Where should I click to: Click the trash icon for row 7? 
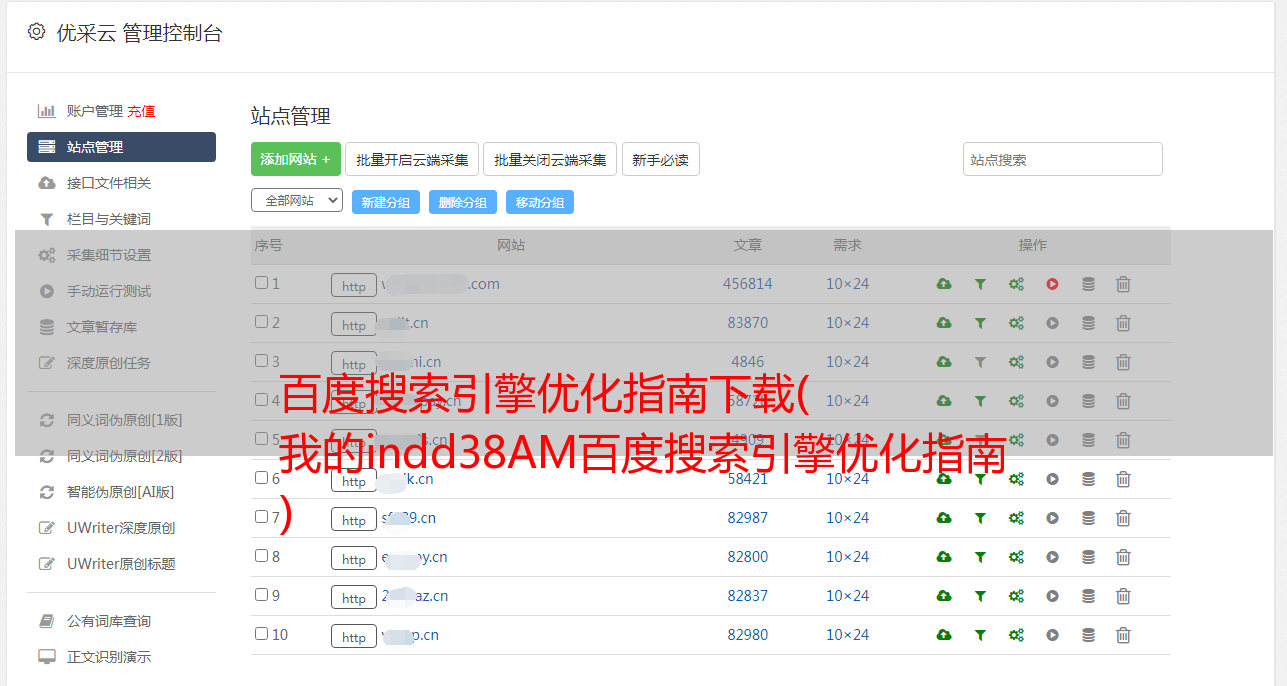click(1123, 518)
